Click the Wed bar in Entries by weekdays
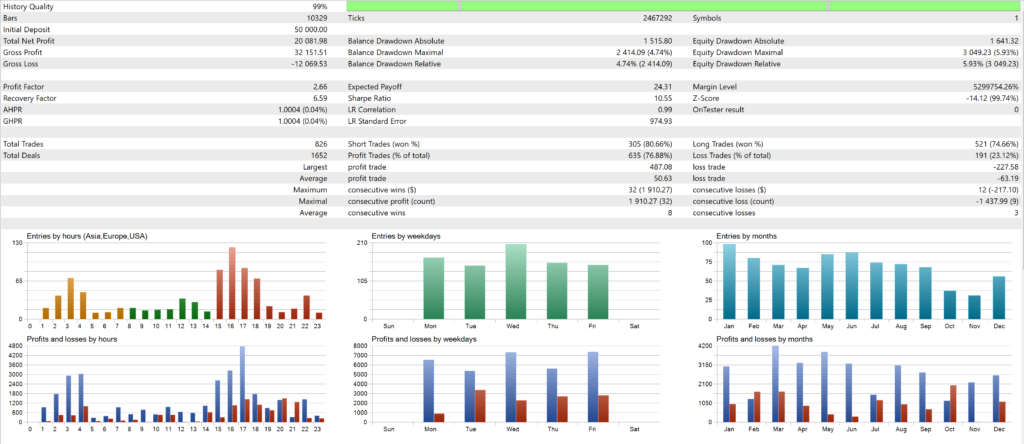1024x444 pixels. 516,281
